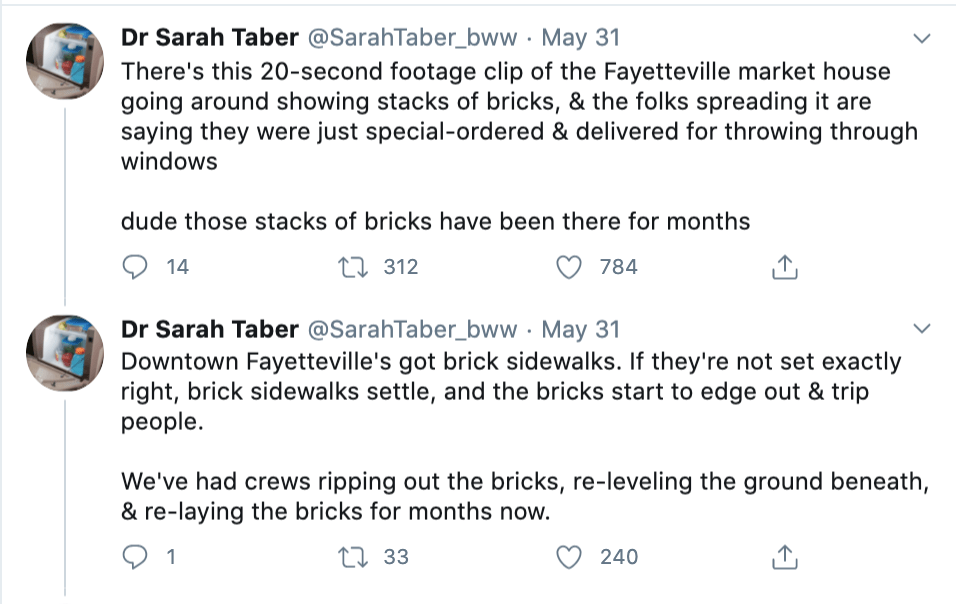Click the @SarahTaber_bww handle on first tweet

tap(412, 38)
